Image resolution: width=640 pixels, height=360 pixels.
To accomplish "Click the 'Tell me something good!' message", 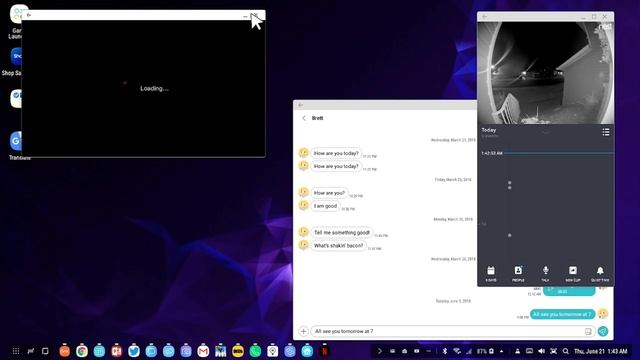I will coord(342,233).
